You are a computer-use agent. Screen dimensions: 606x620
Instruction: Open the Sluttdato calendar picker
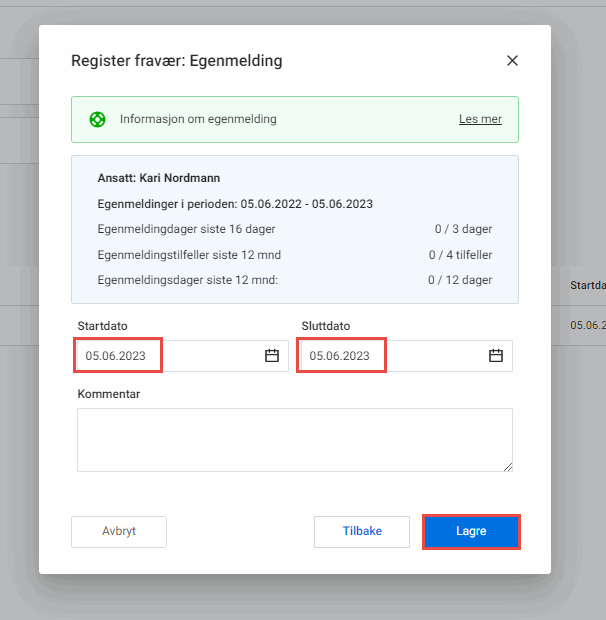(495, 356)
